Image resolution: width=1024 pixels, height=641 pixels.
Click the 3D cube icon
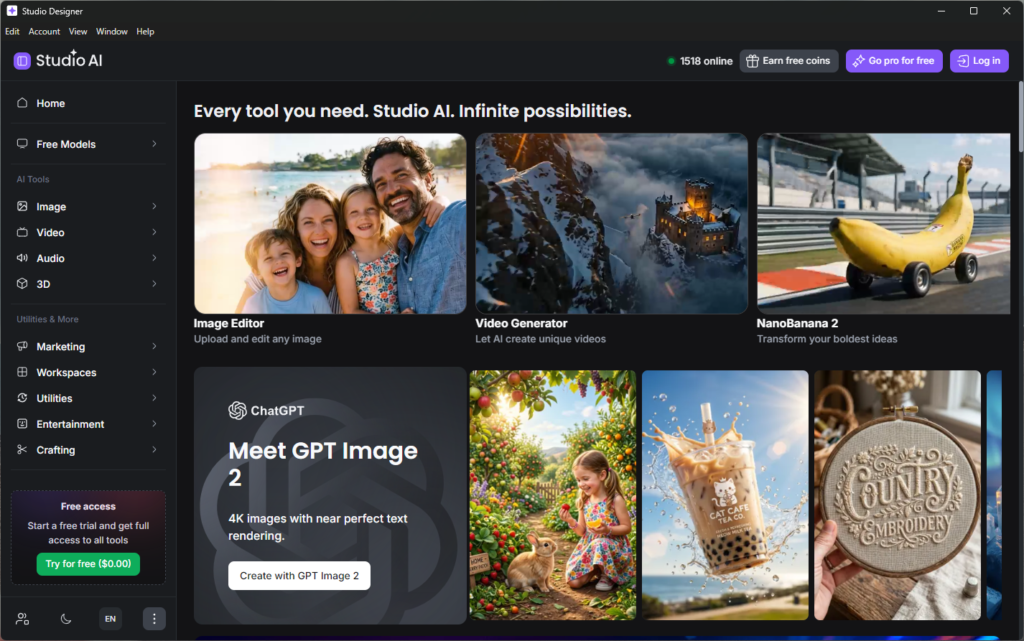click(x=22, y=284)
